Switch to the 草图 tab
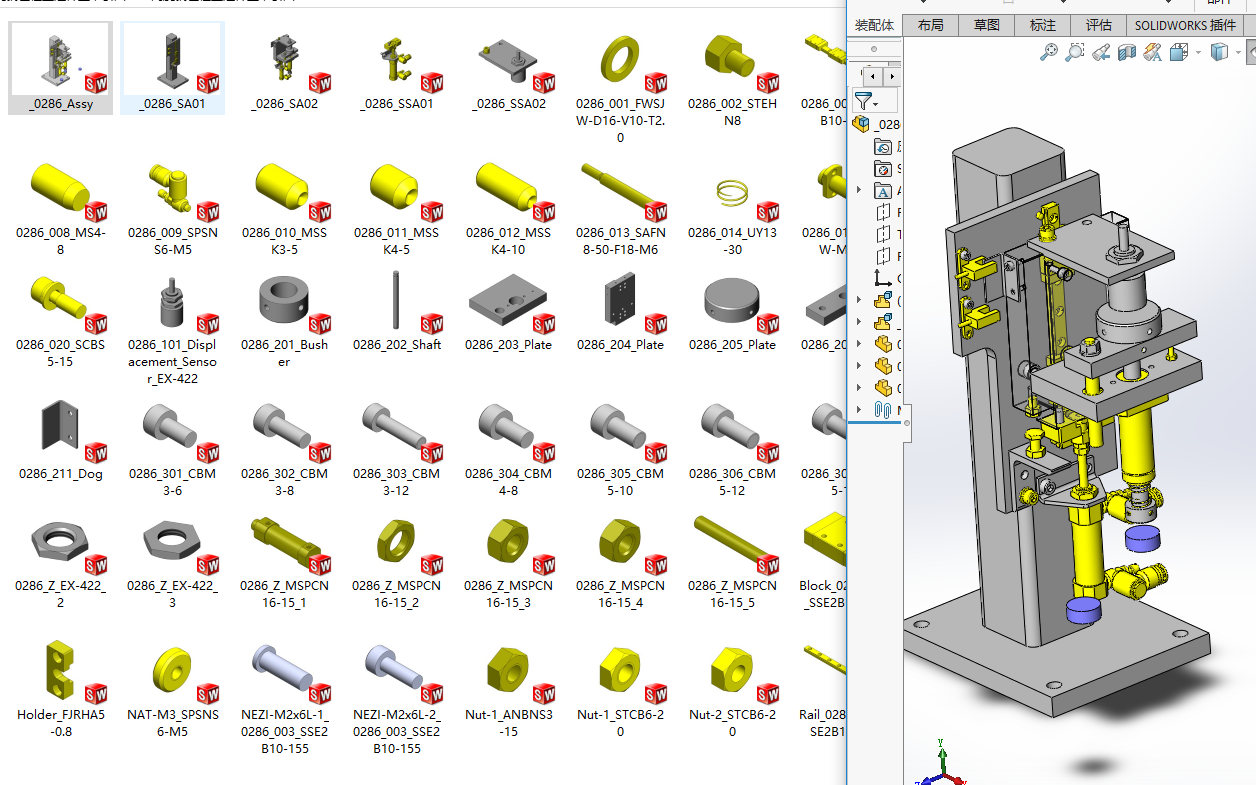 coord(986,25)
